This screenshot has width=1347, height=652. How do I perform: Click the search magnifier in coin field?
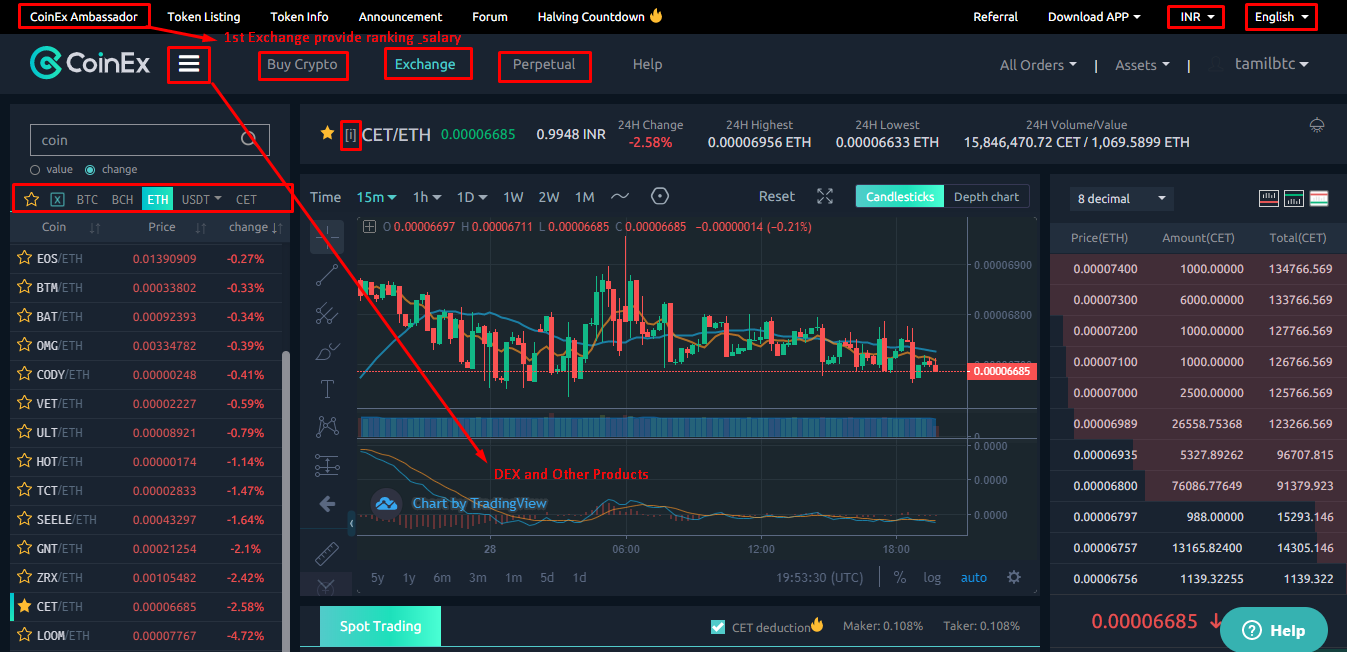point(249,140)
